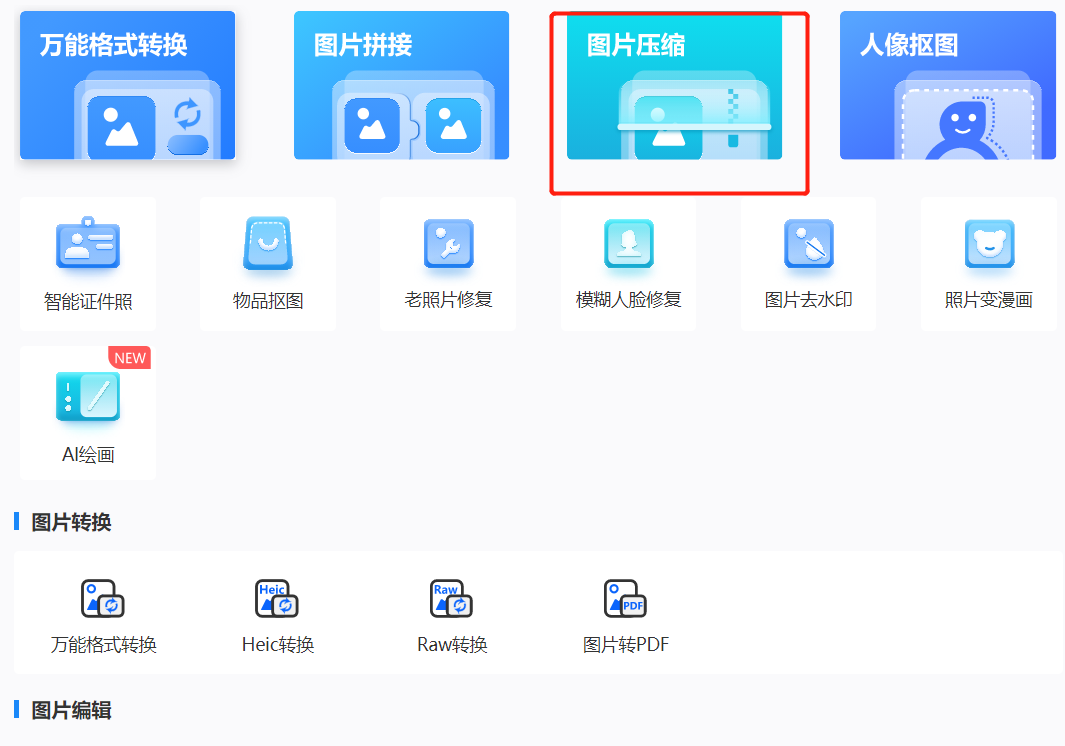Open the 智能证件照 ID photo tool
Viewport: 1065px width, 746px height.
click(87, 263)
